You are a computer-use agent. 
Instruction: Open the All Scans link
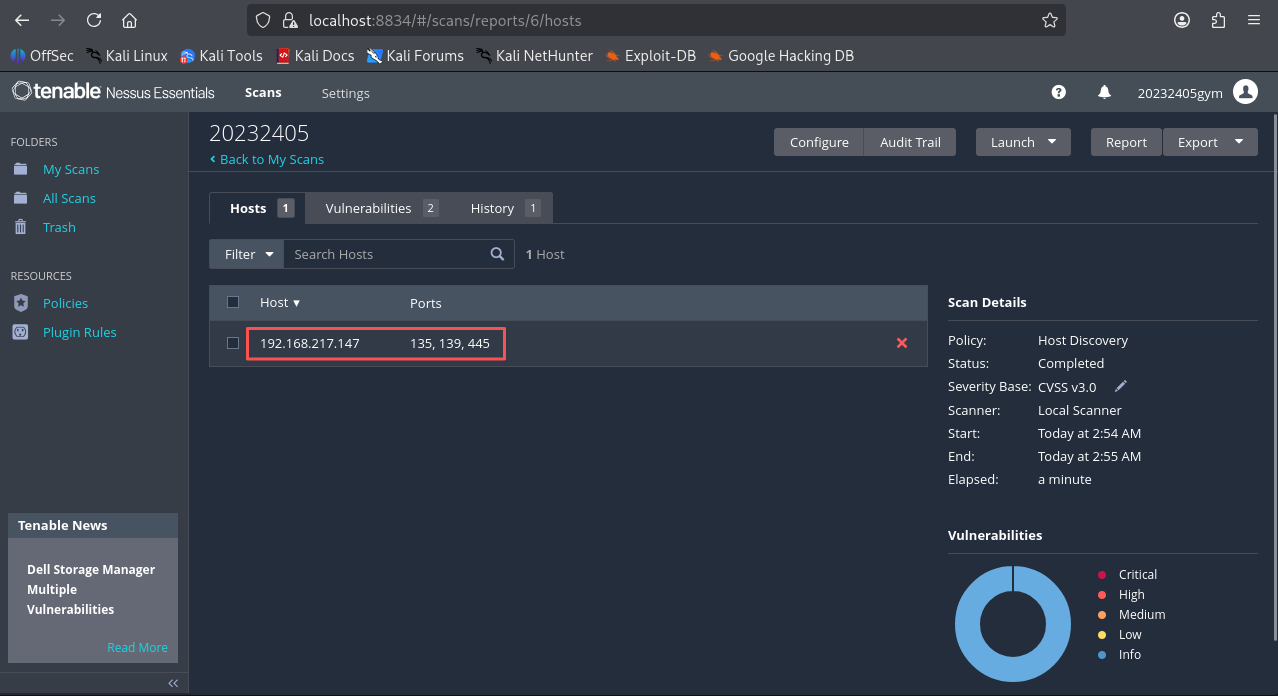(69, 198)
